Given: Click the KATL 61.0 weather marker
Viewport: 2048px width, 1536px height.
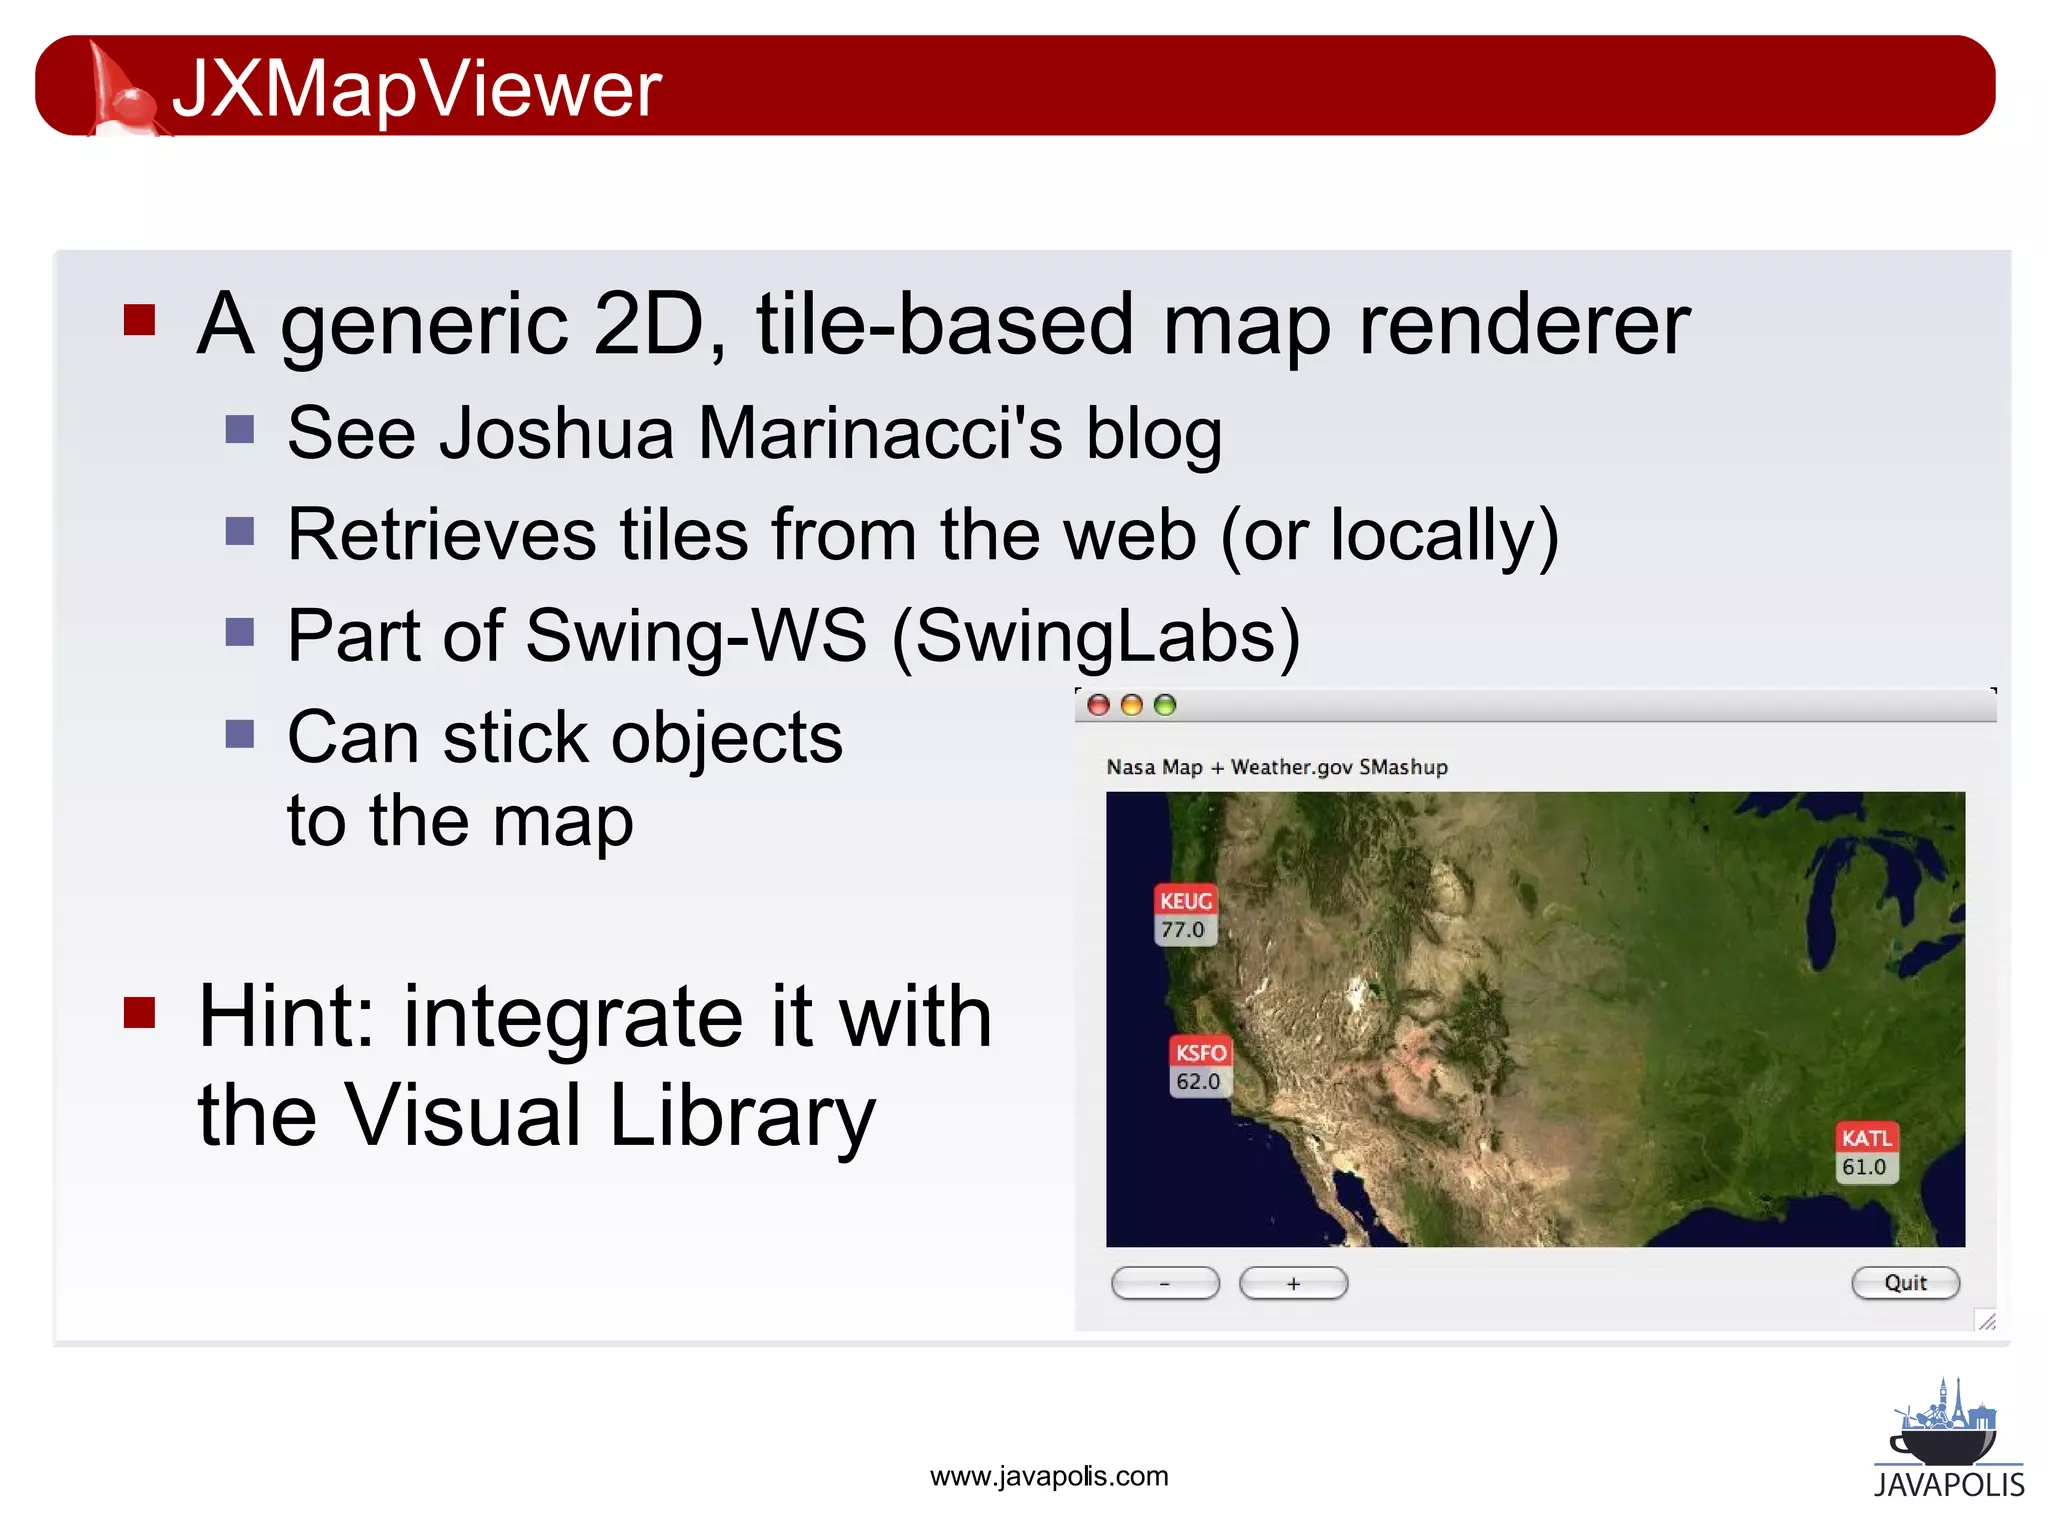Looking at the screenshot, I should [1866, 1152].
